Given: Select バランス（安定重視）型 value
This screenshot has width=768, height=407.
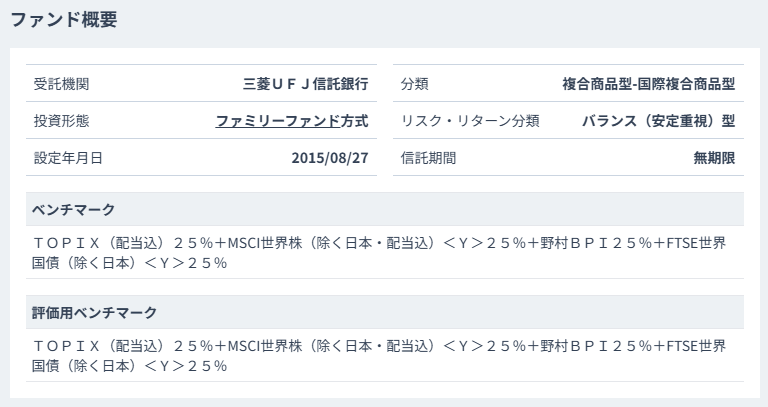Looking at the screenshot, I should click(659, 120).
